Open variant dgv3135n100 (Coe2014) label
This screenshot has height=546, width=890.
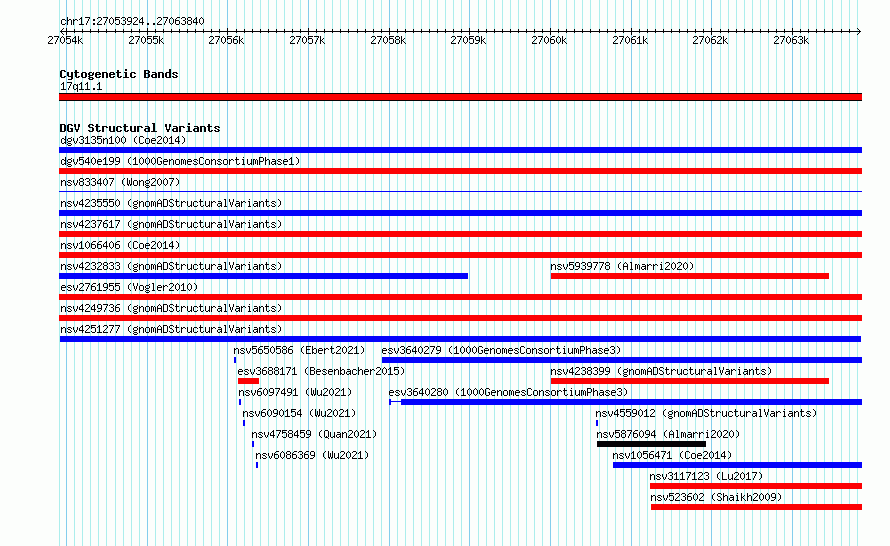point(123,140)
